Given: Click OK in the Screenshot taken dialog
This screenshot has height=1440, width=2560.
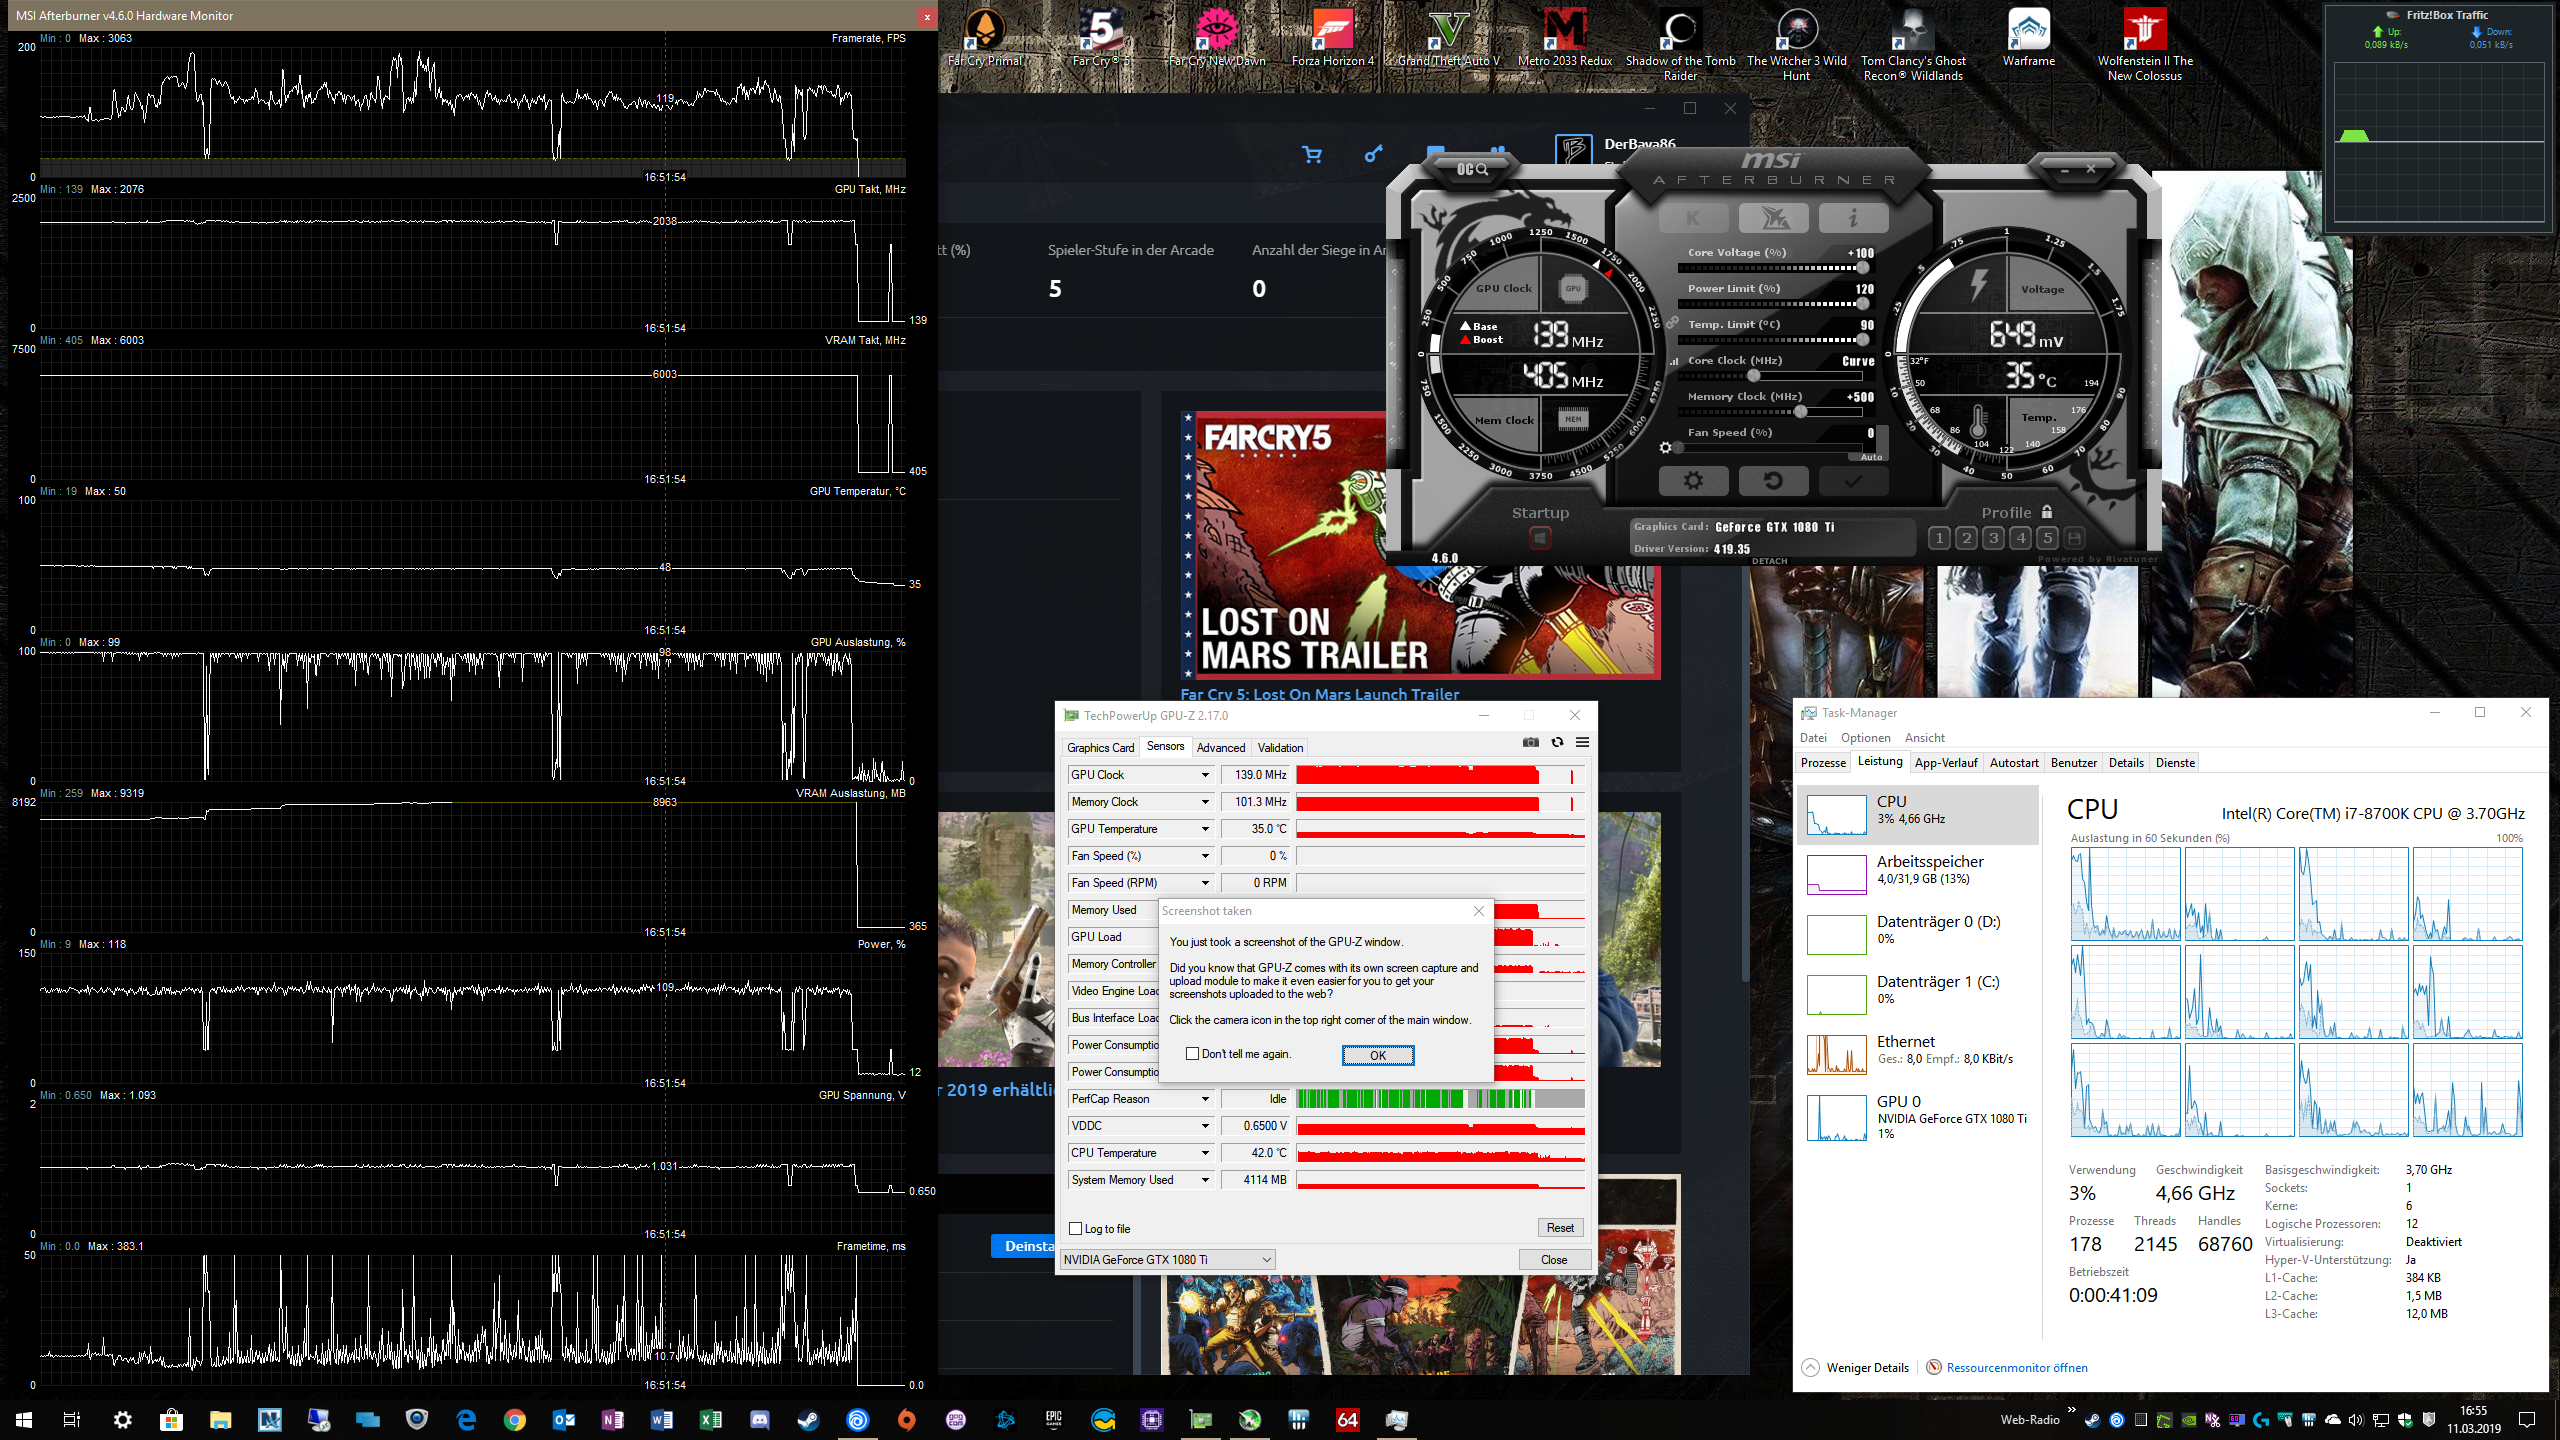Looking at the screenshot, I should click(1377, 1055).
